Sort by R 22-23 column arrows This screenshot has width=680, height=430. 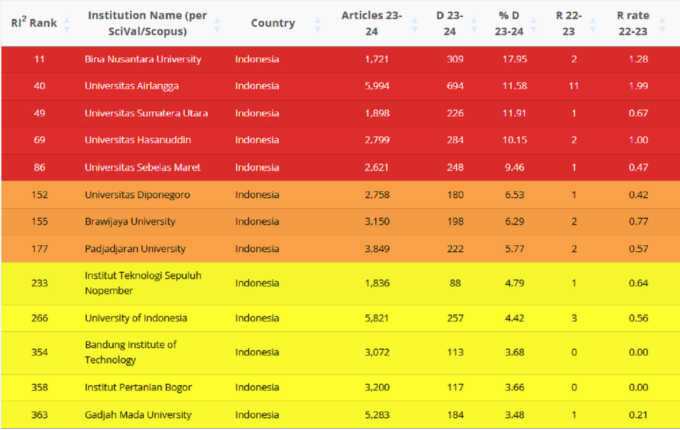[x=593, y=24]
